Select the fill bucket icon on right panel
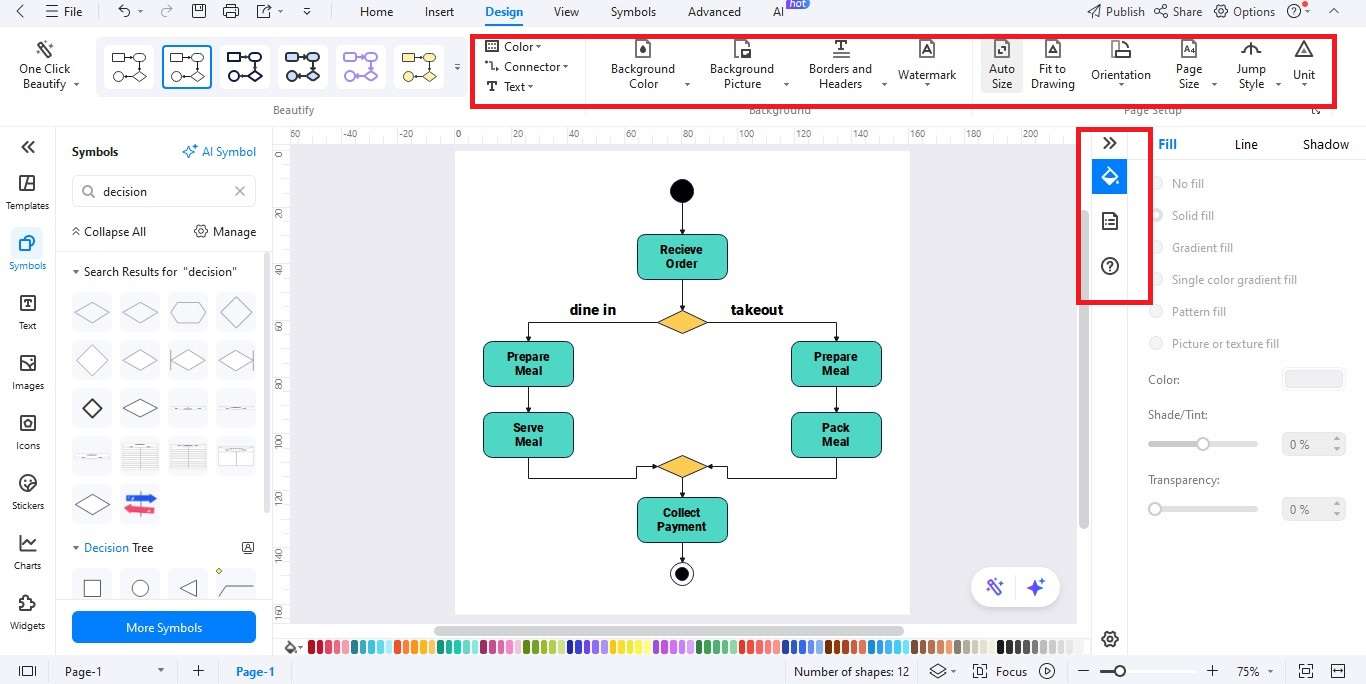Image resolution: width=1366 pixels, height=684 pixels. click(x=1109, y=176)
